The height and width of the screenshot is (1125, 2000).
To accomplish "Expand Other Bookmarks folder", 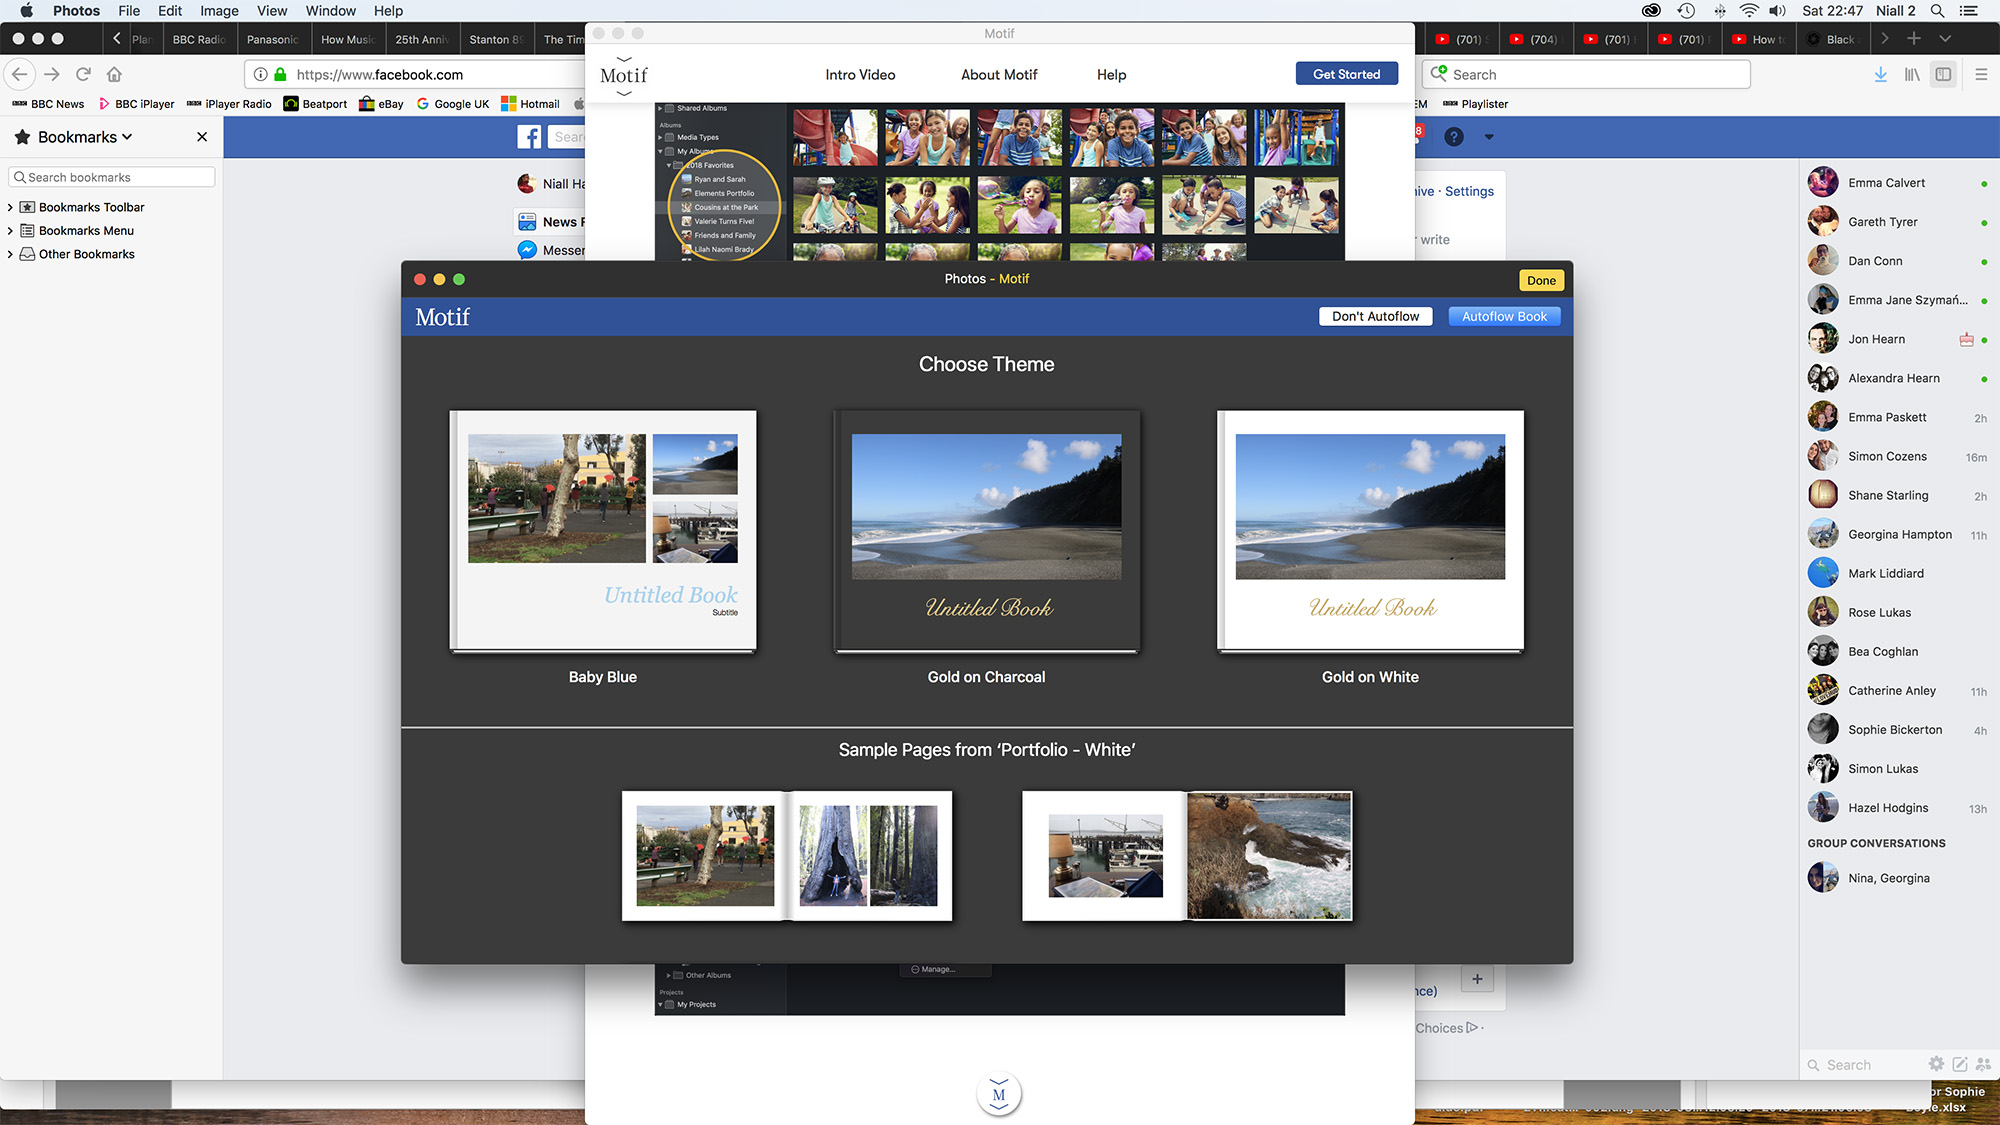I will 10,254.
